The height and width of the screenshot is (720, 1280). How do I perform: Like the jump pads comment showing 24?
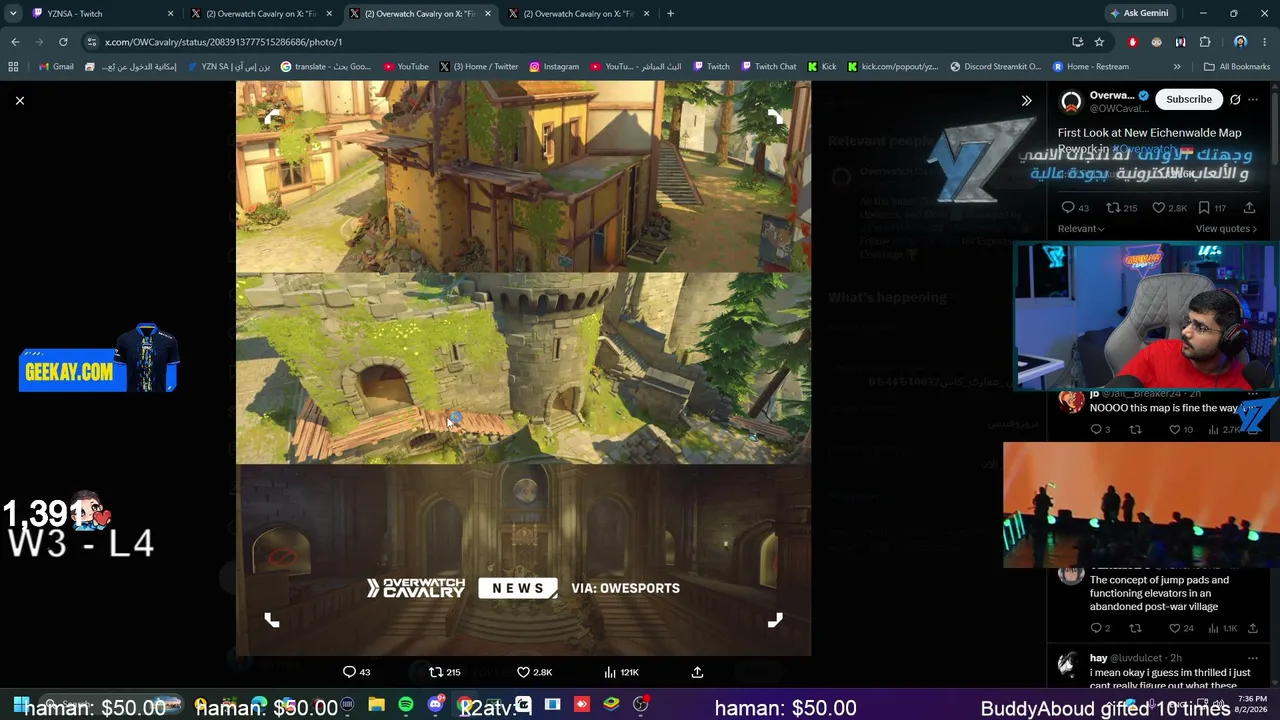[x=1181, y=628]
